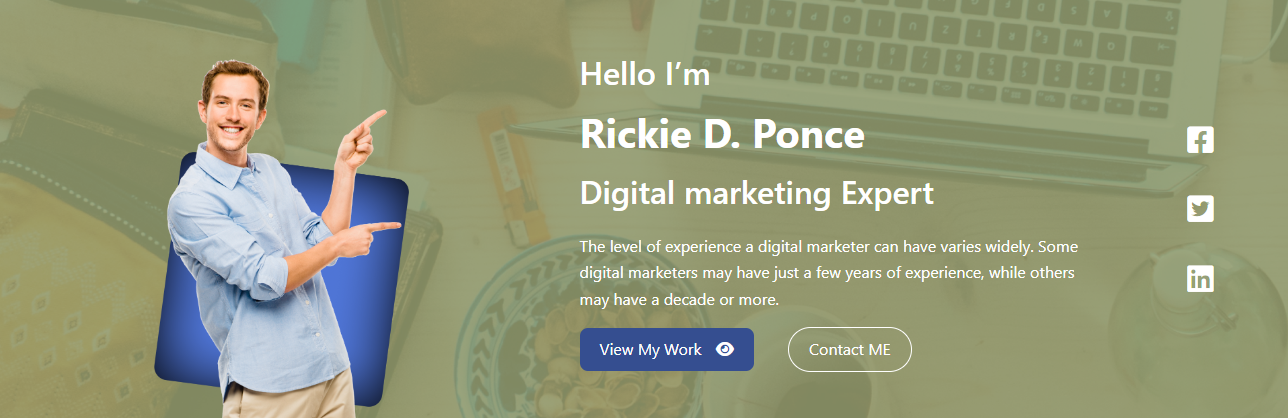Click the paragraph line starting "The level of experience"
This screenshot has height=418, width=1288.
pos(828,246)
